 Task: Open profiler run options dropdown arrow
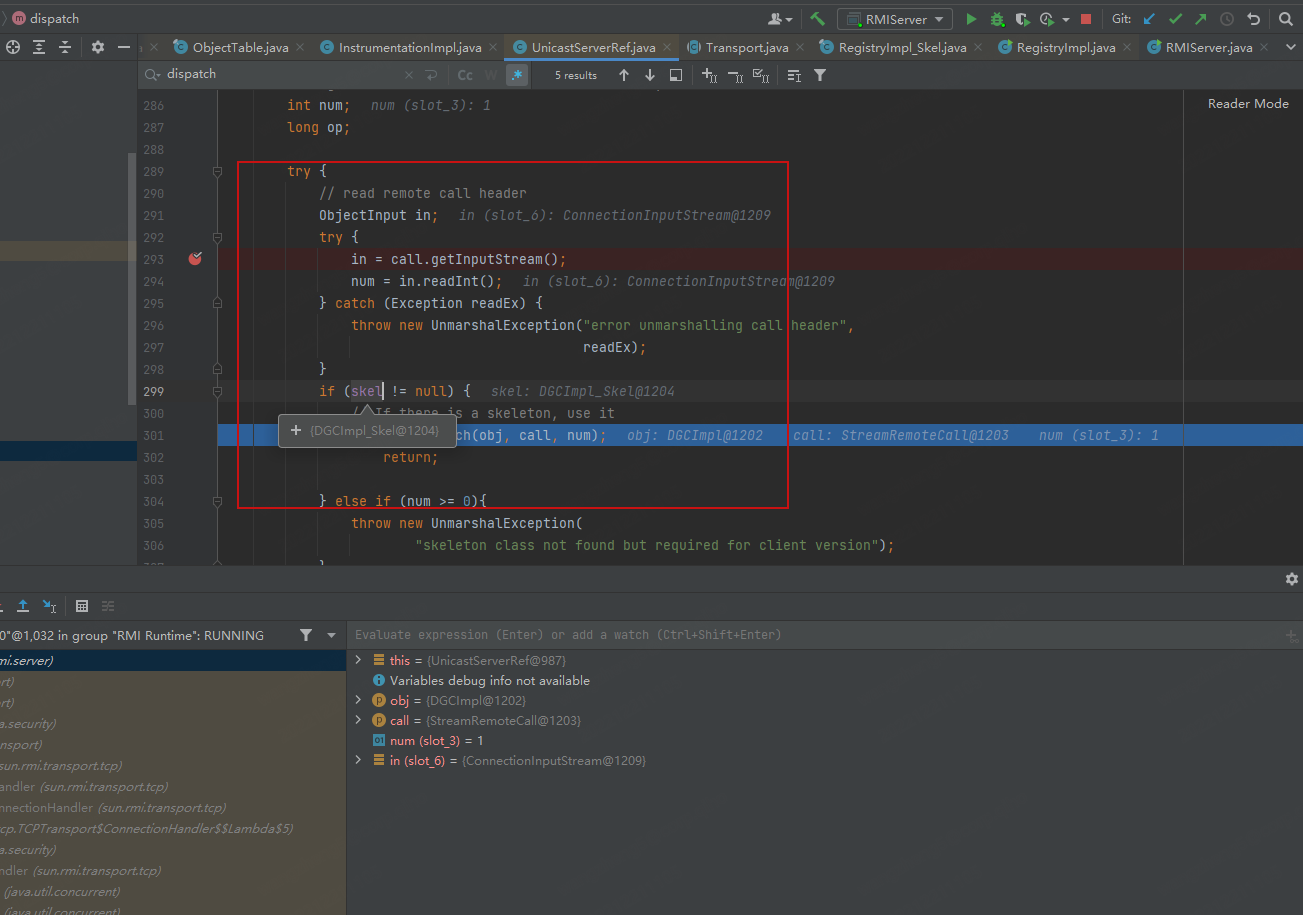pyautogui.click(x=1066, y=19)
